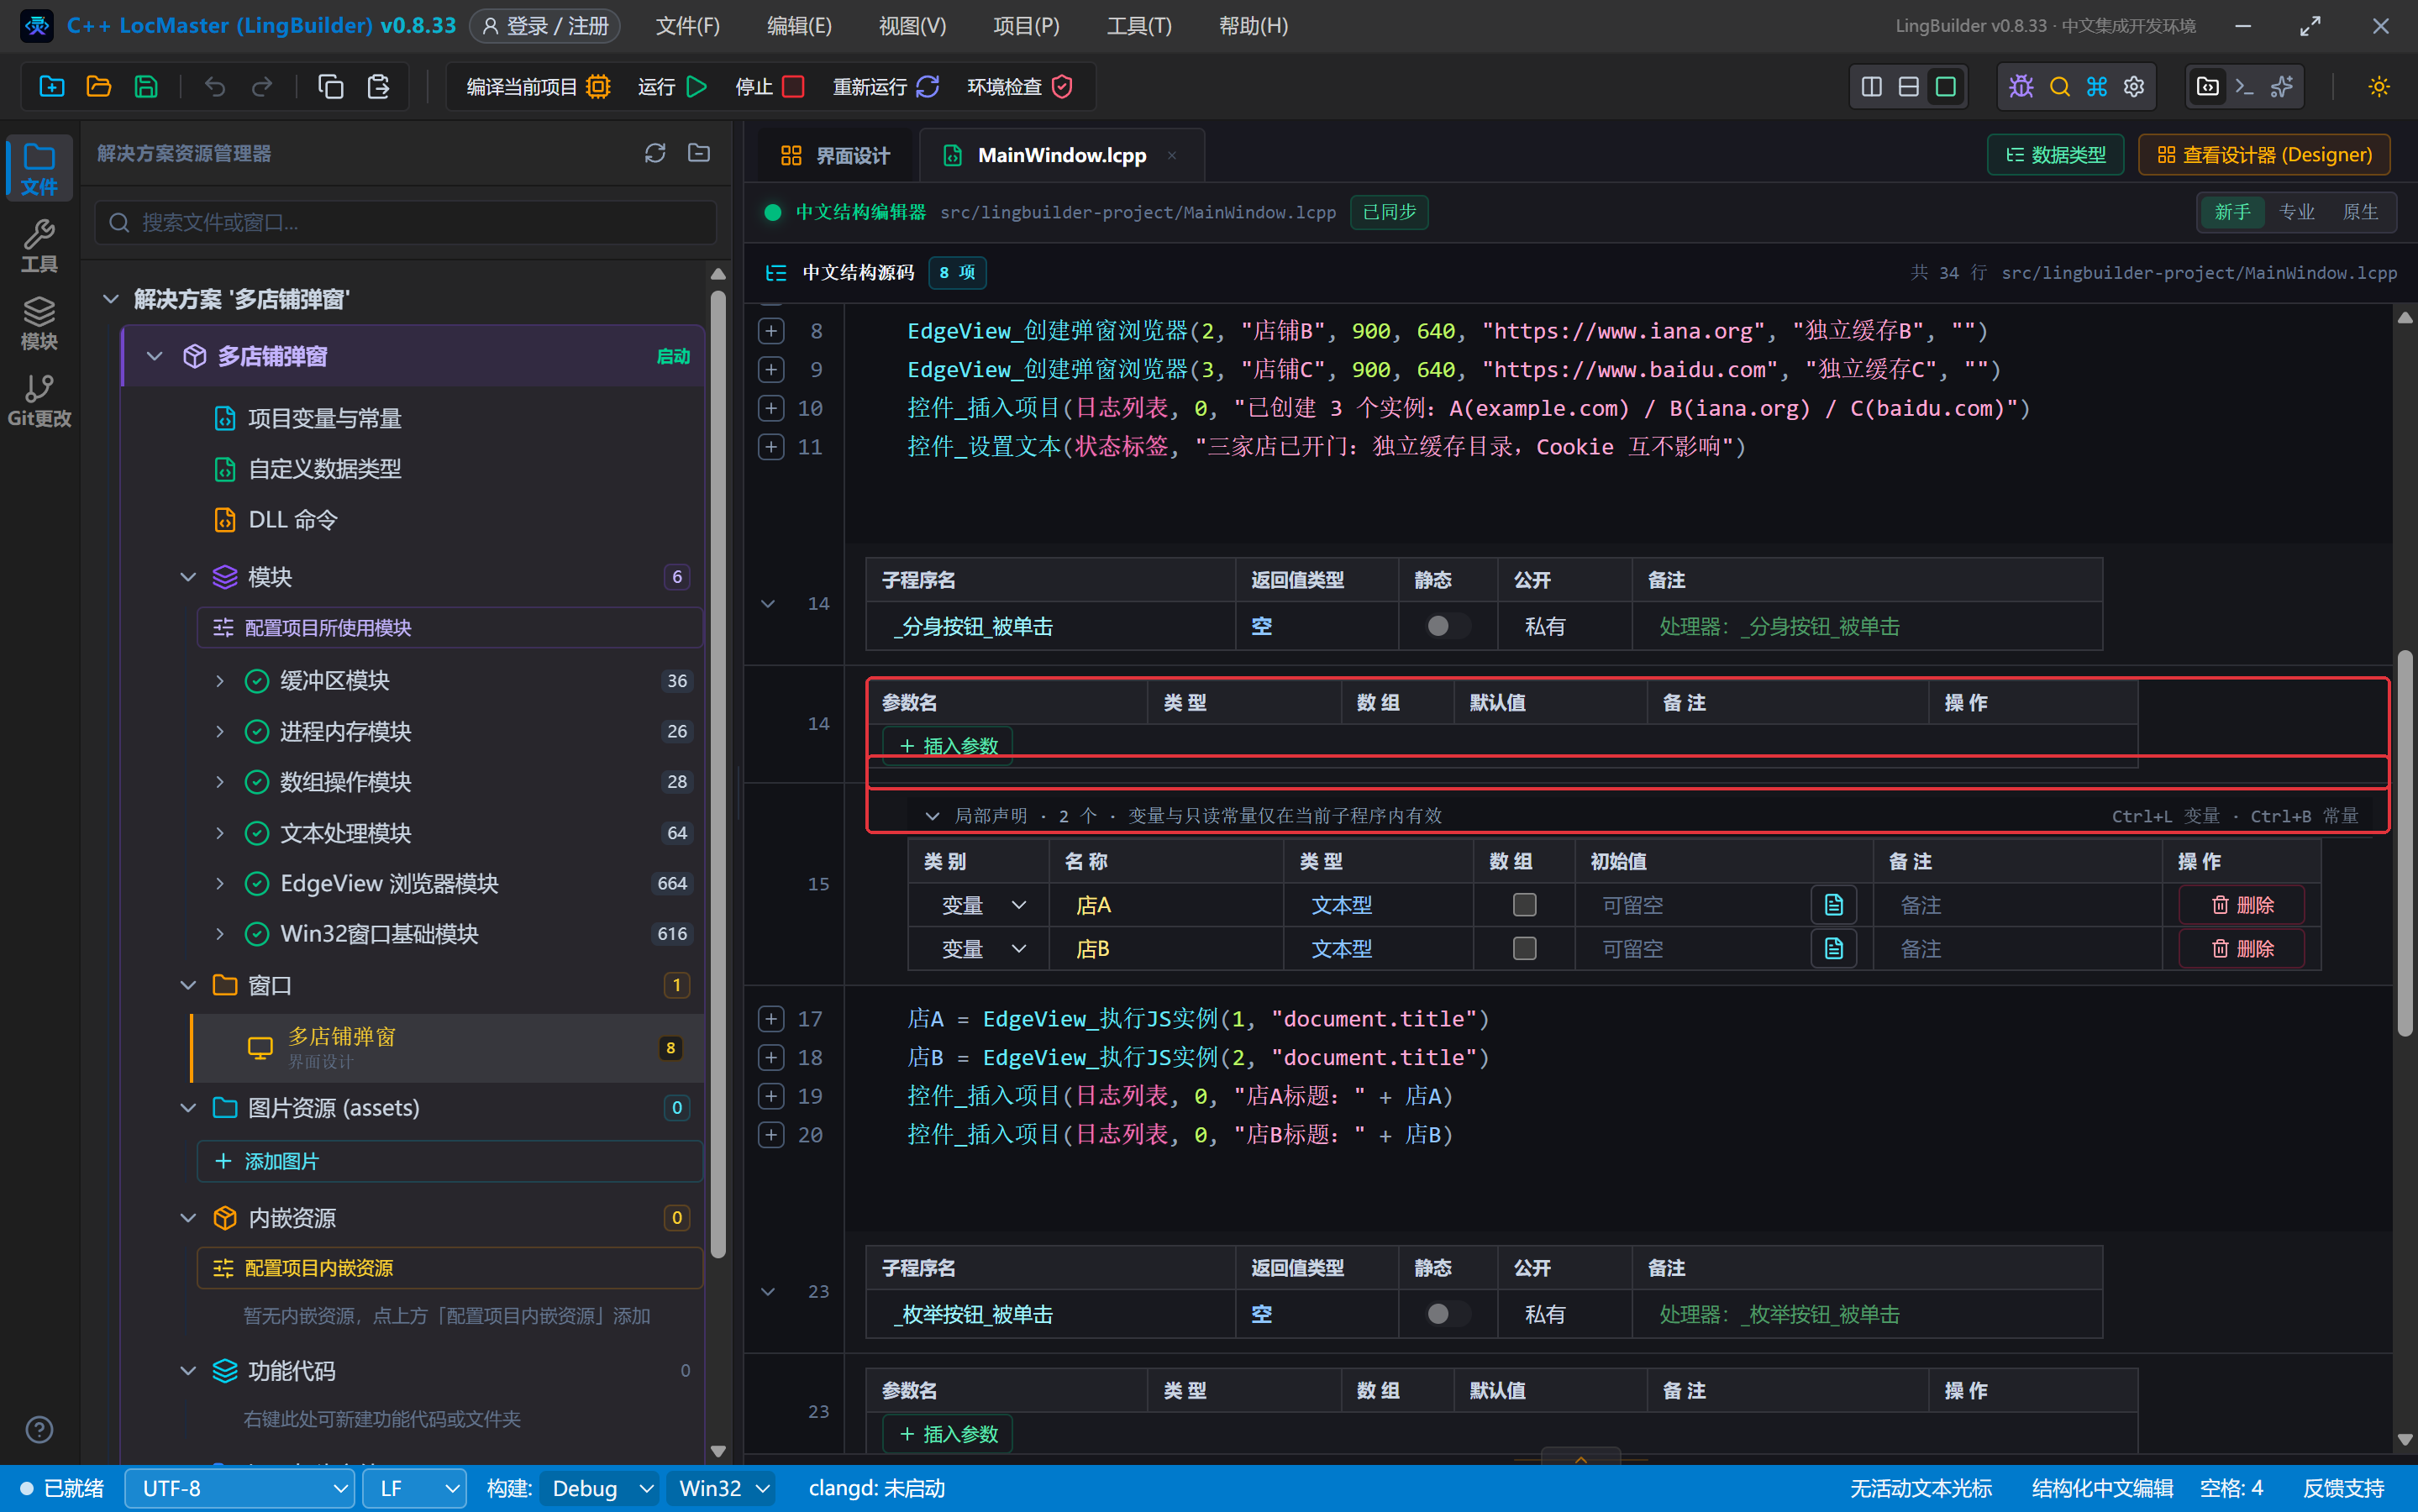Open terminal prompt icon
Image resolution: width=2418 pixels, height=1512 pixels.
(2244, 87)
